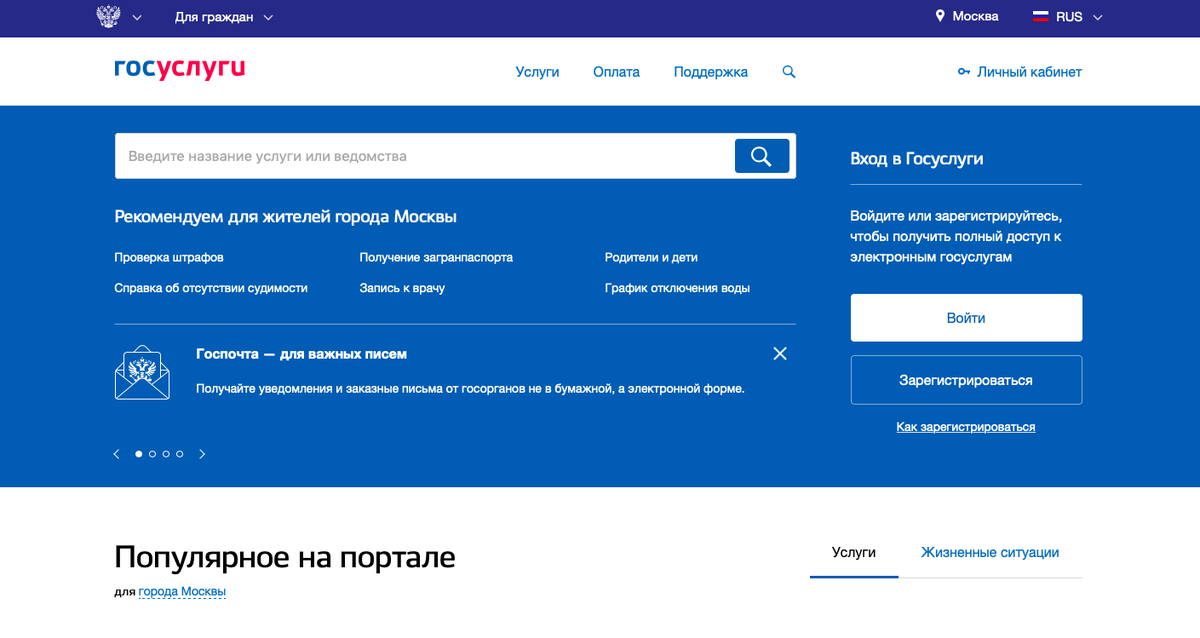Click the города Москвы link under Популярное
Screen dimensions: 1200x638
point(182,592)
